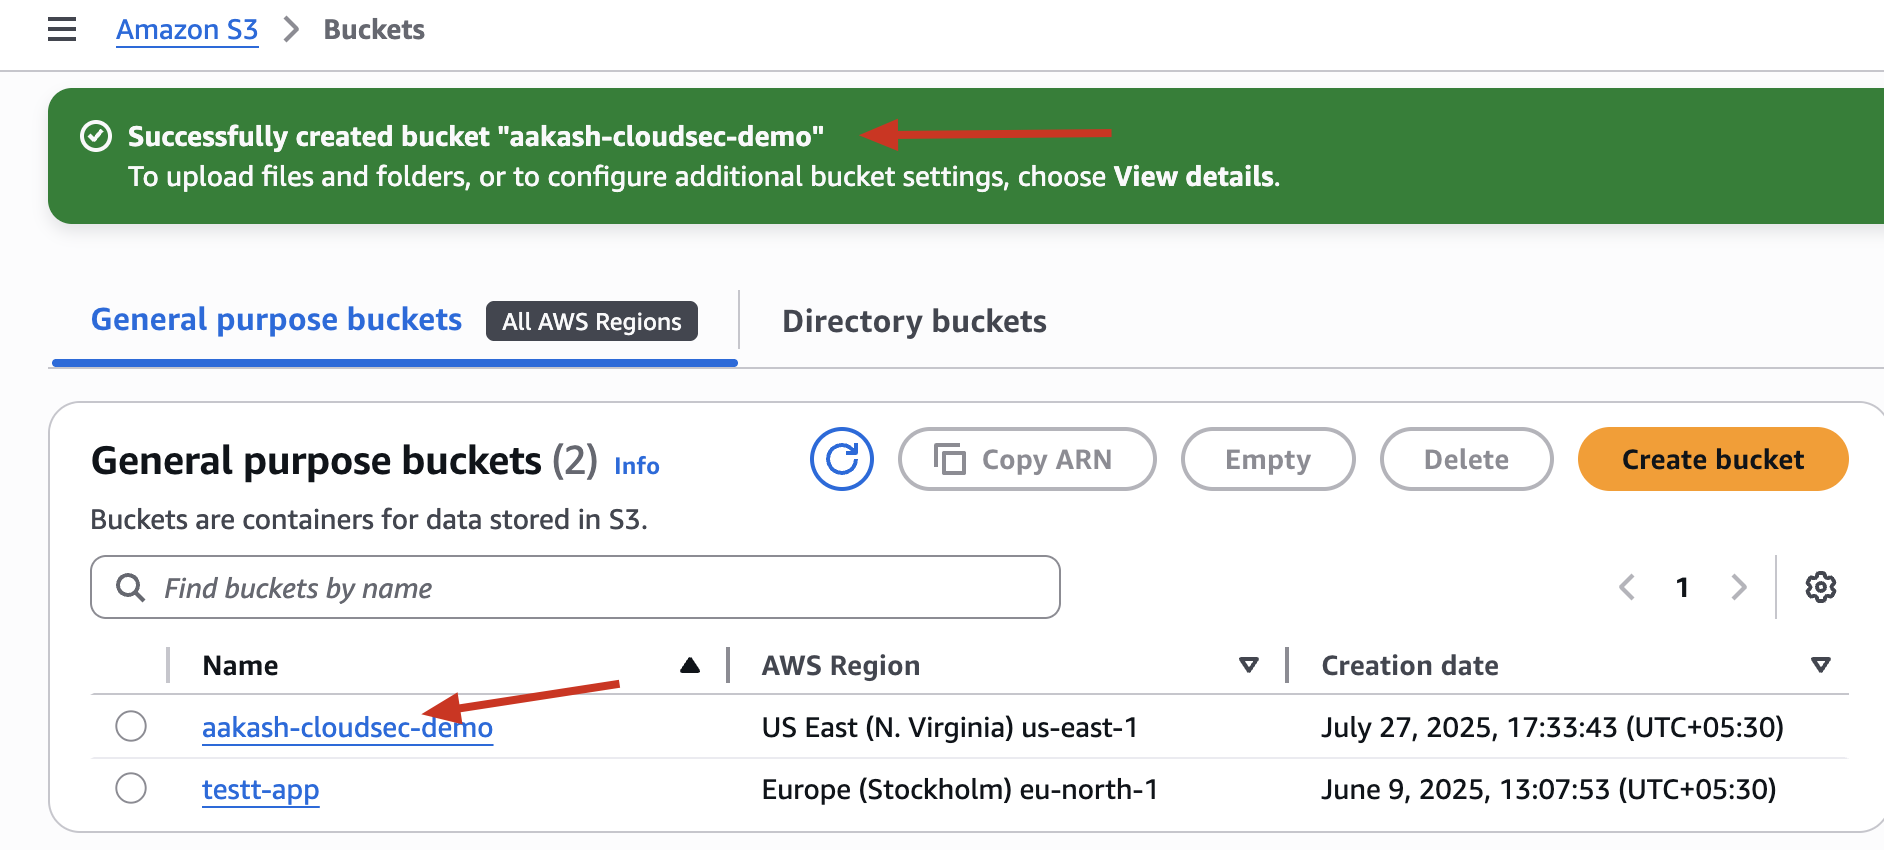Click the search magnifier icon

pos(130,587)
